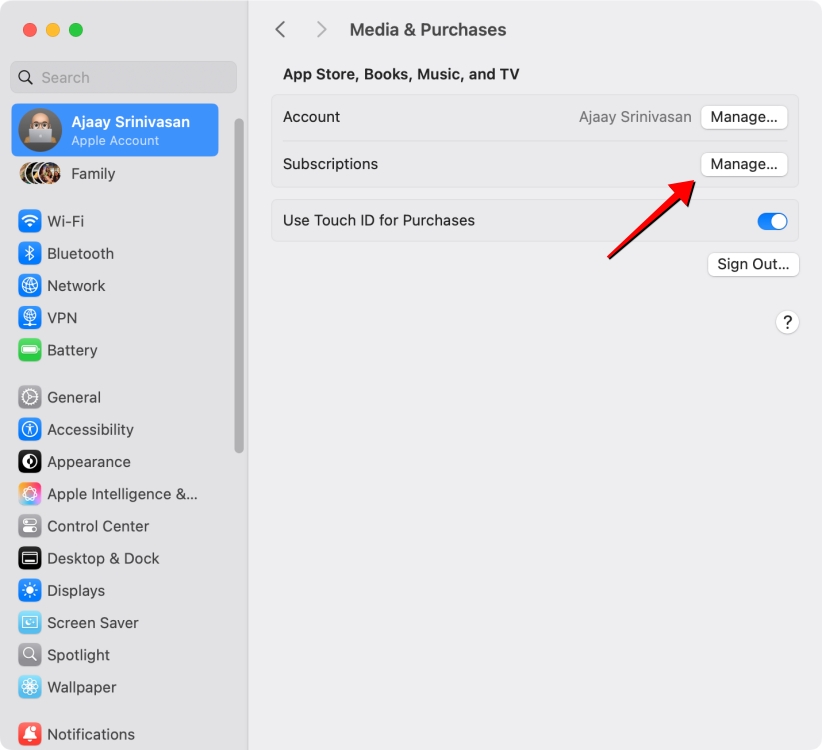Open the Bluetooth settings label
The height and width of the screenshot is (750, 822).
pyautogui.click(x=81, y=254)
